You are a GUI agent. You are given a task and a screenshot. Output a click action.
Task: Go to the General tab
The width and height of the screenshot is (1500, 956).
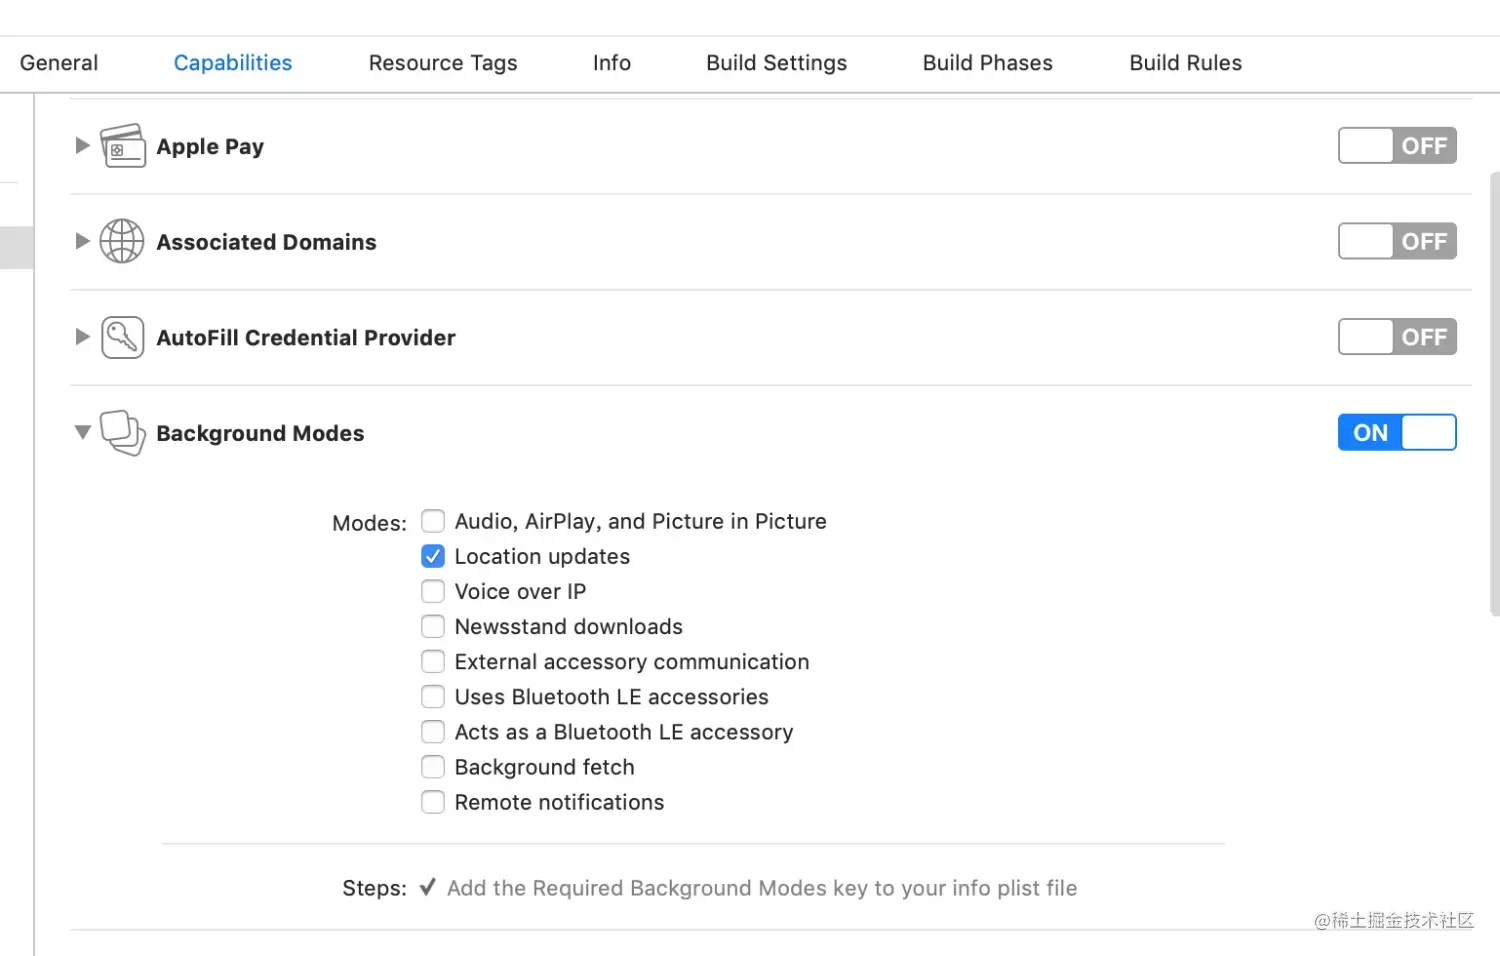click(x=59, y=63)
